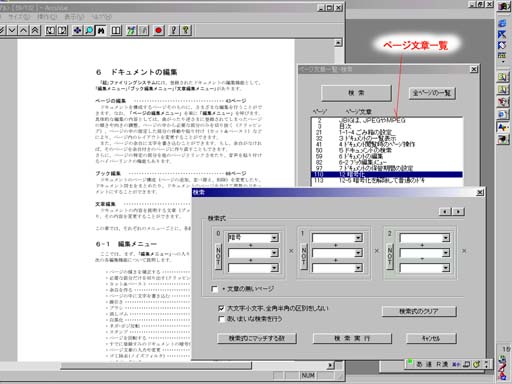
Task: Close the 検索 dialog with its X button
Action: pyautogui.click(x=480, y=193)
